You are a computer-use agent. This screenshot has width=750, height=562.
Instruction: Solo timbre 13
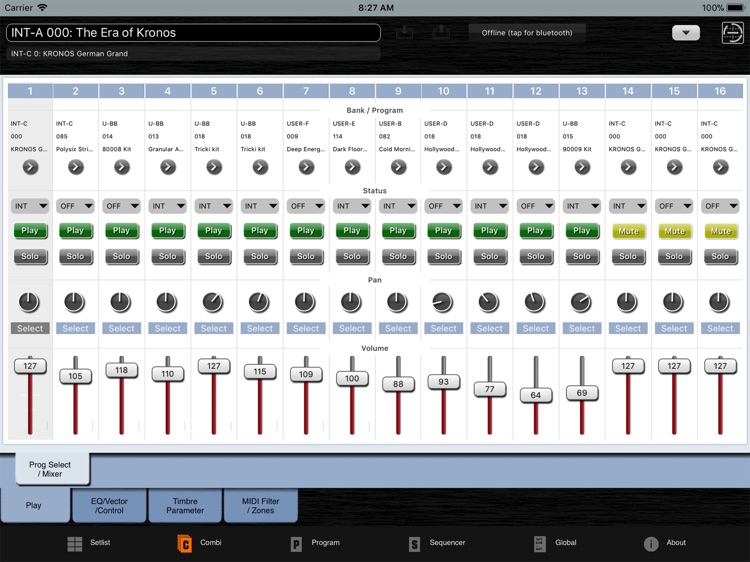582,256
